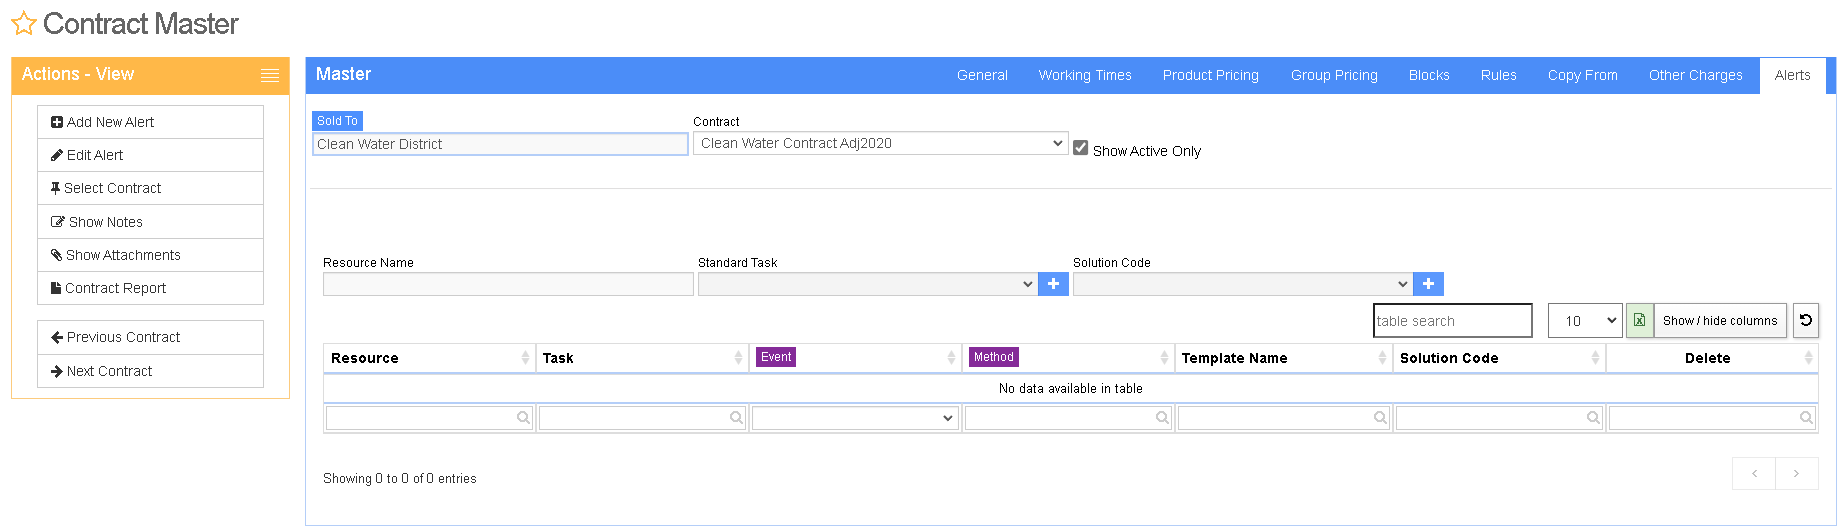
Task: Open the page size dropdown showing 10
Action: pos(1585,320)
